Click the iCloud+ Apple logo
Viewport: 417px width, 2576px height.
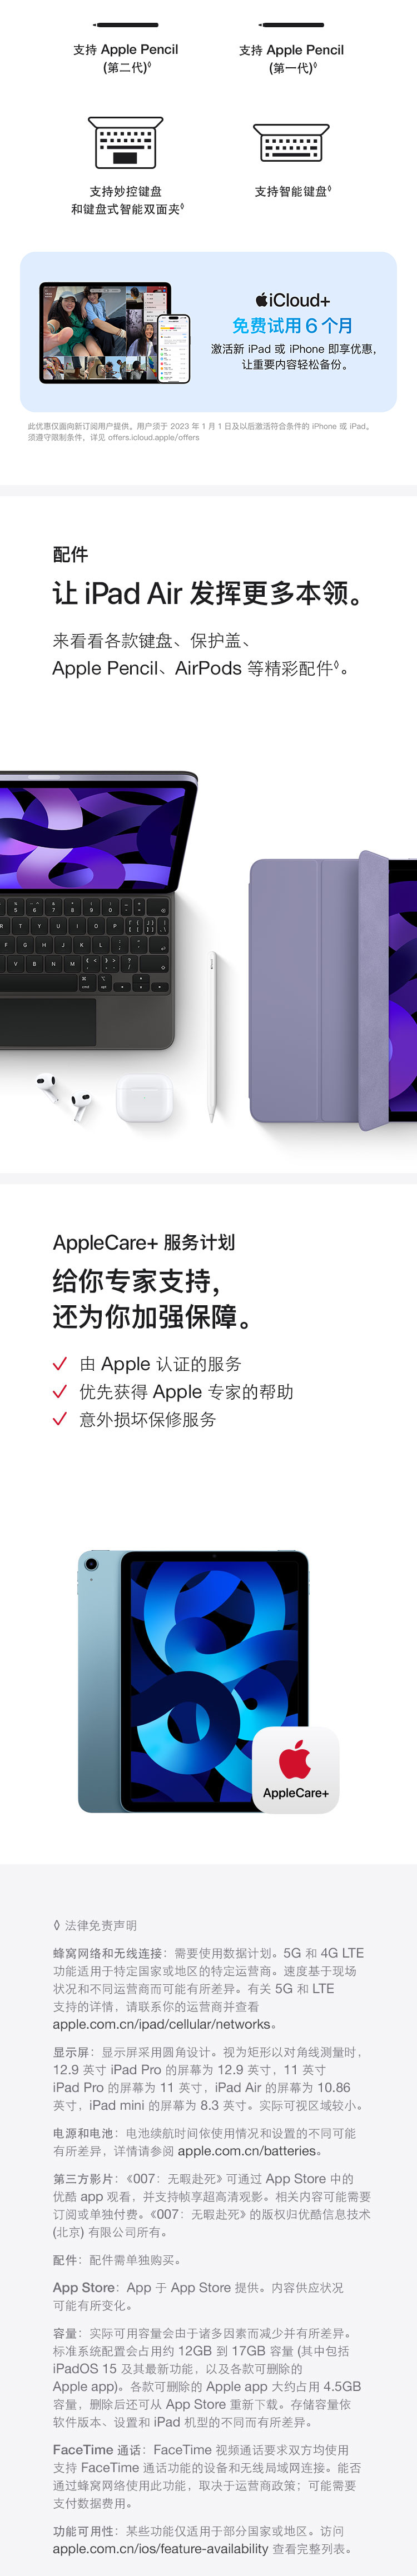pos(262,300)
